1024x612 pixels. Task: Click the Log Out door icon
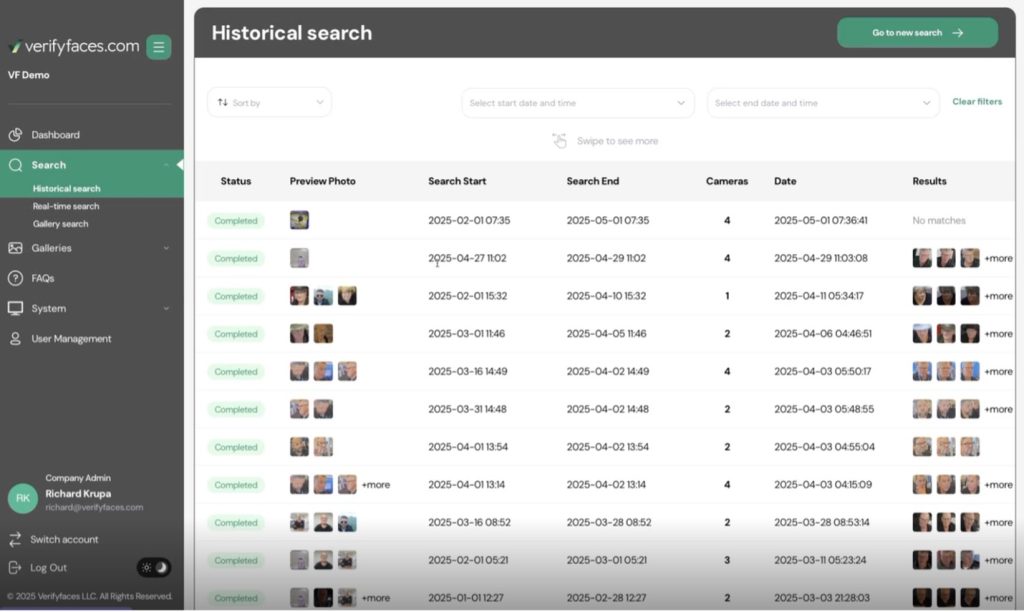click(15, 568)
